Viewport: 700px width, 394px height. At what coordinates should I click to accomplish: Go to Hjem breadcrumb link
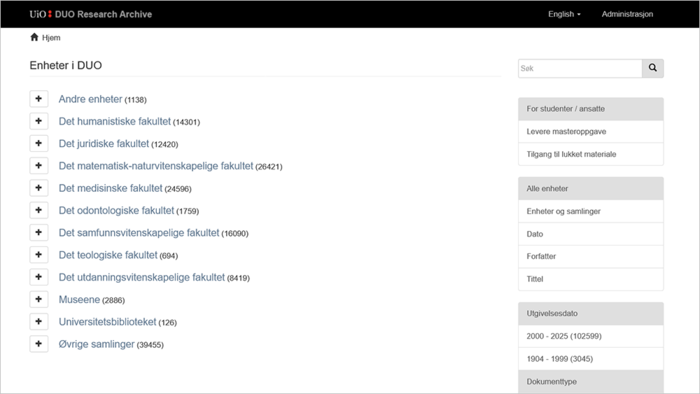coord(51,38)
